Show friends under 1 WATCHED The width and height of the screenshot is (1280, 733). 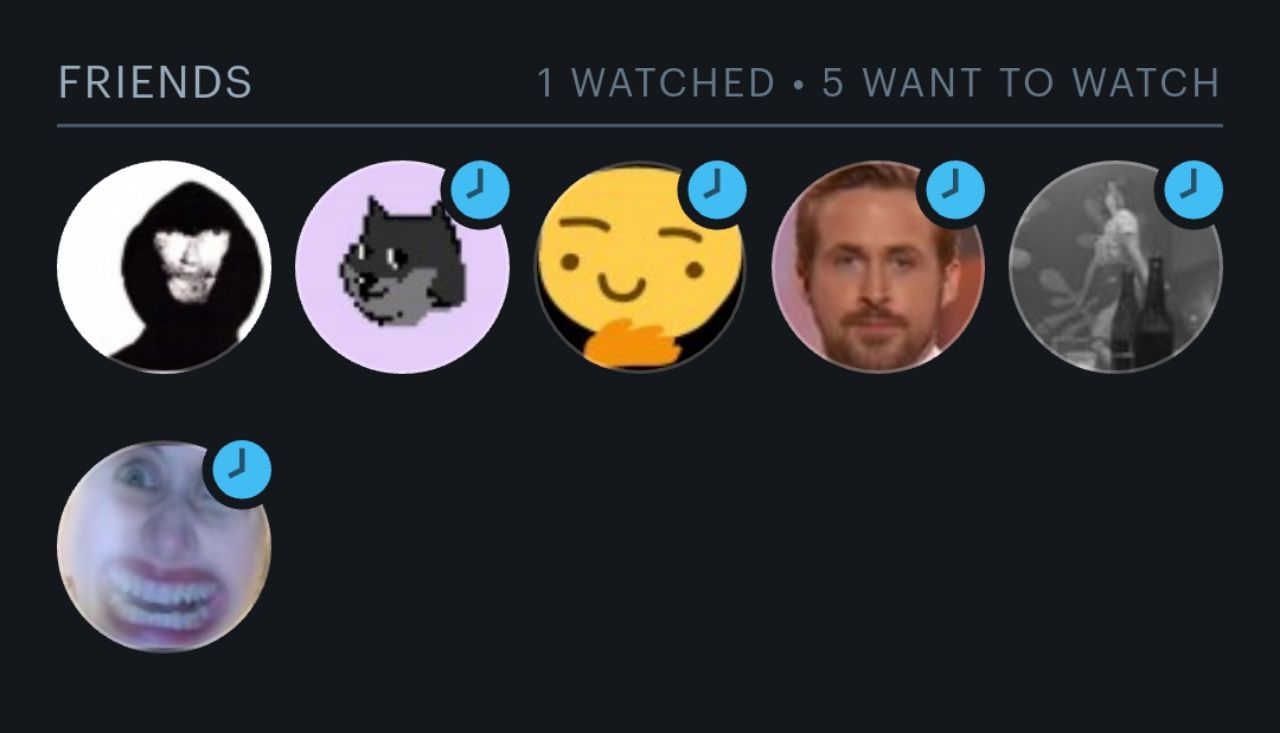tap(656, 83)
